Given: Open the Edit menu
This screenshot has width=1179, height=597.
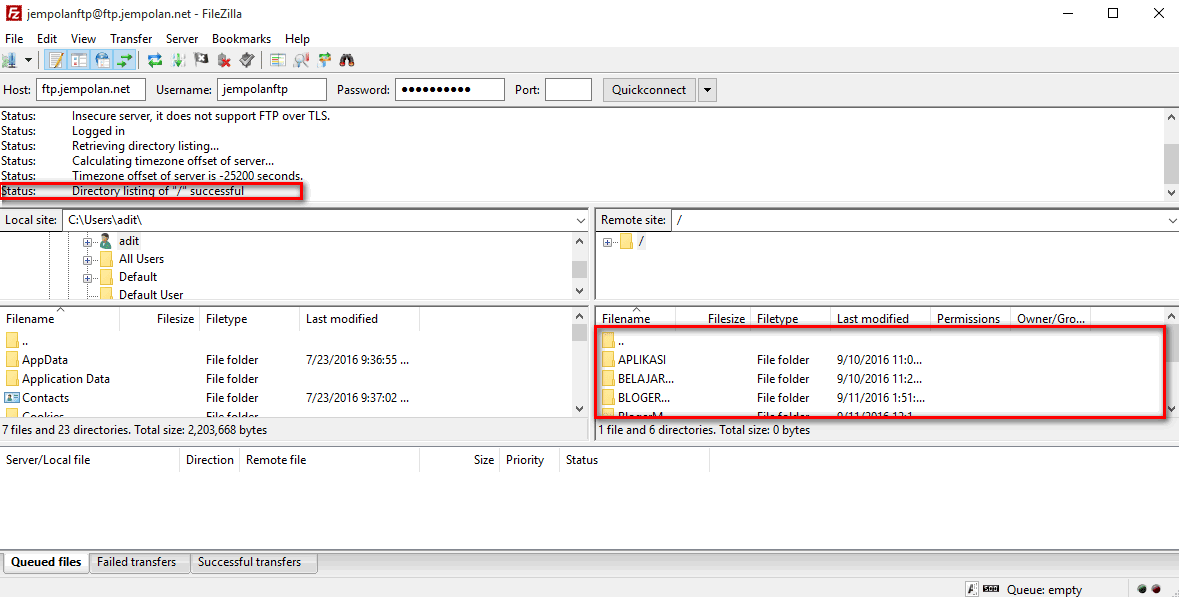Looking at the screenshot, I should pyautogui.click(x=47, y=38).
